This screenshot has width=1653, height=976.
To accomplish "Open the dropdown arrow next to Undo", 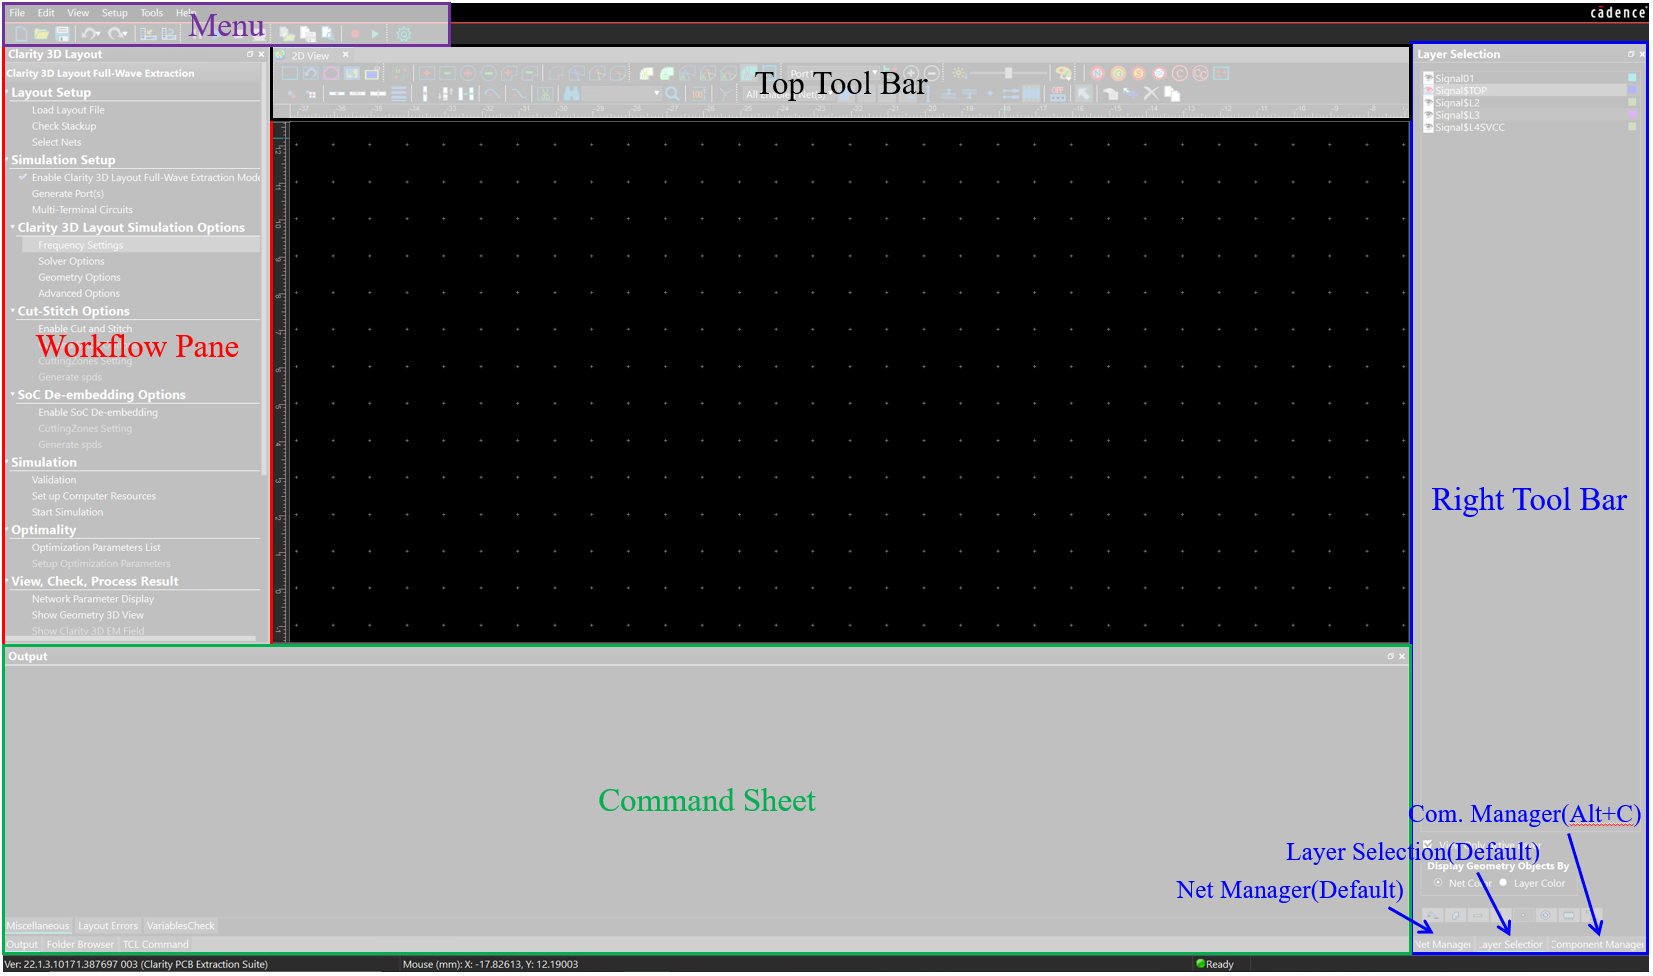I will pyautogui.click(x=98, y=35).
